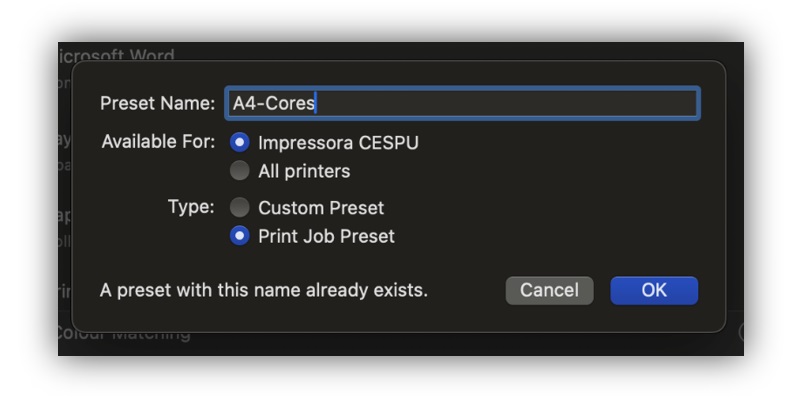Choose the Print Job Preset radio button
The image size is (796, 413).
tap(240, 236)
